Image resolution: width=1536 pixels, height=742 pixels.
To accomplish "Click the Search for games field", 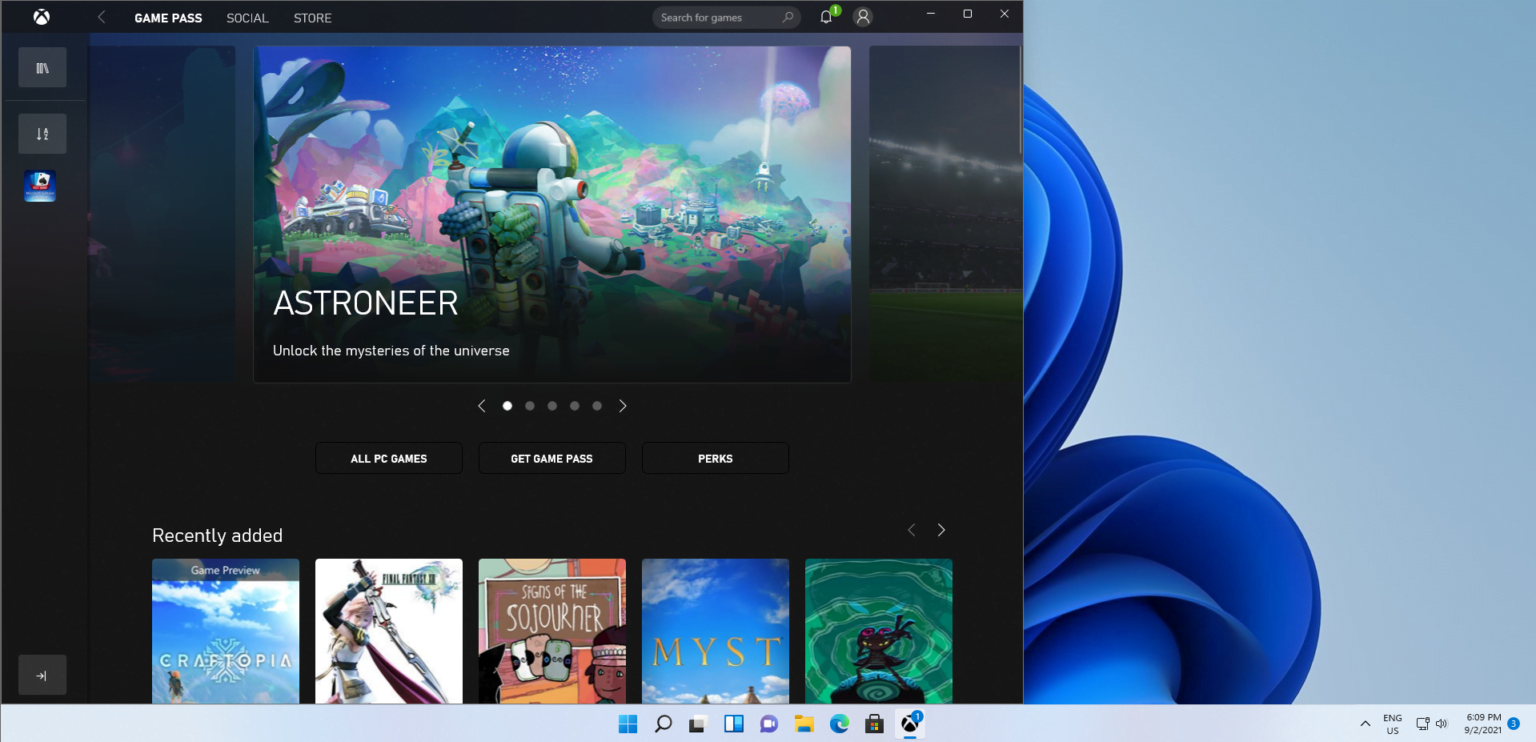I will tap(727, 17).
